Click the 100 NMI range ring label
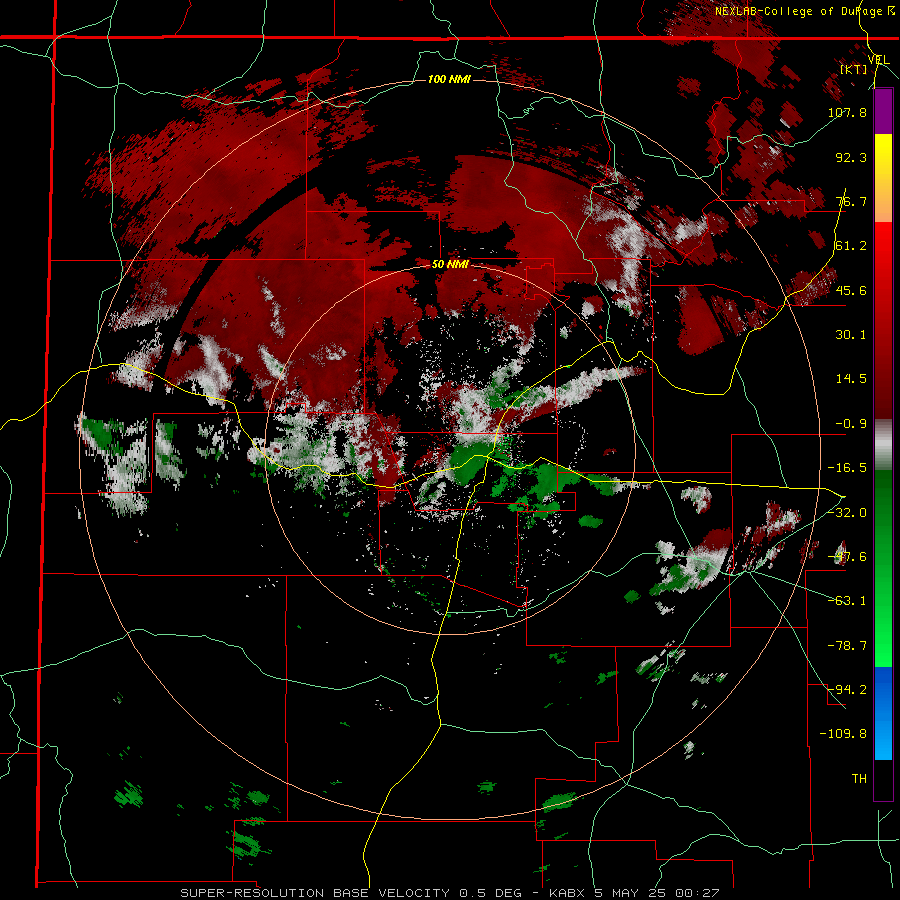 pyautogui.click(x=449, y=79)
